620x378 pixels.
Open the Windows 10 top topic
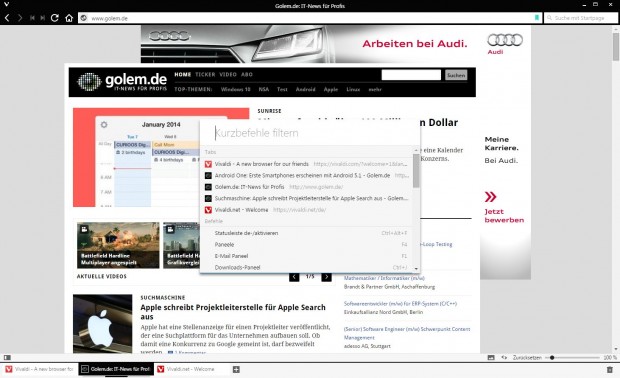tap(236, 89)
